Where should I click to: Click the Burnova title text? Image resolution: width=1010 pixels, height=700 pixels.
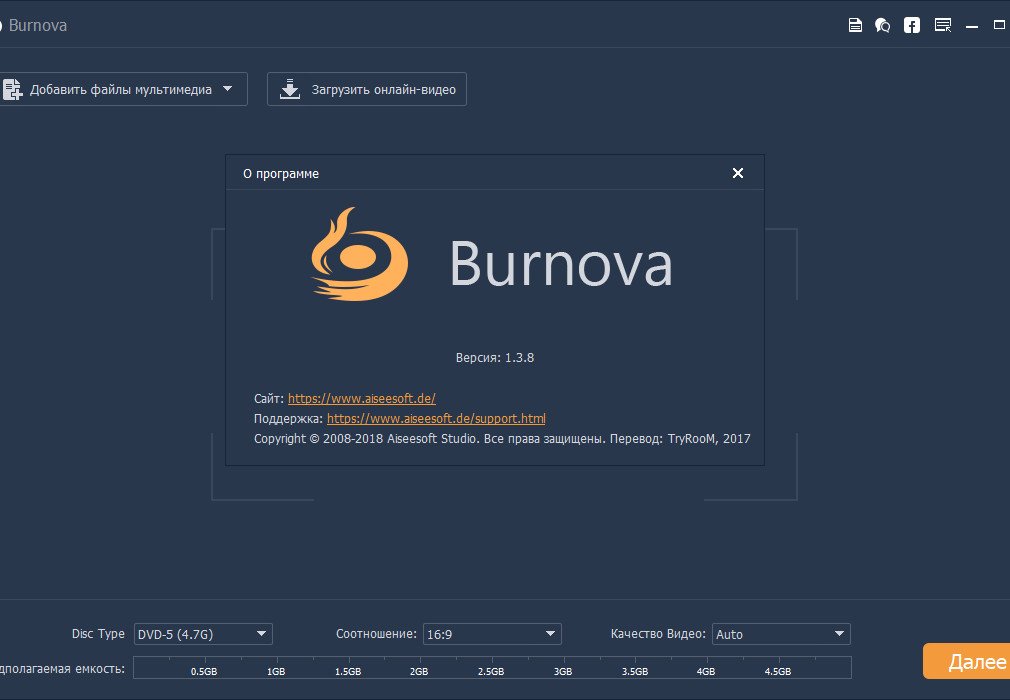pos(37,25)
